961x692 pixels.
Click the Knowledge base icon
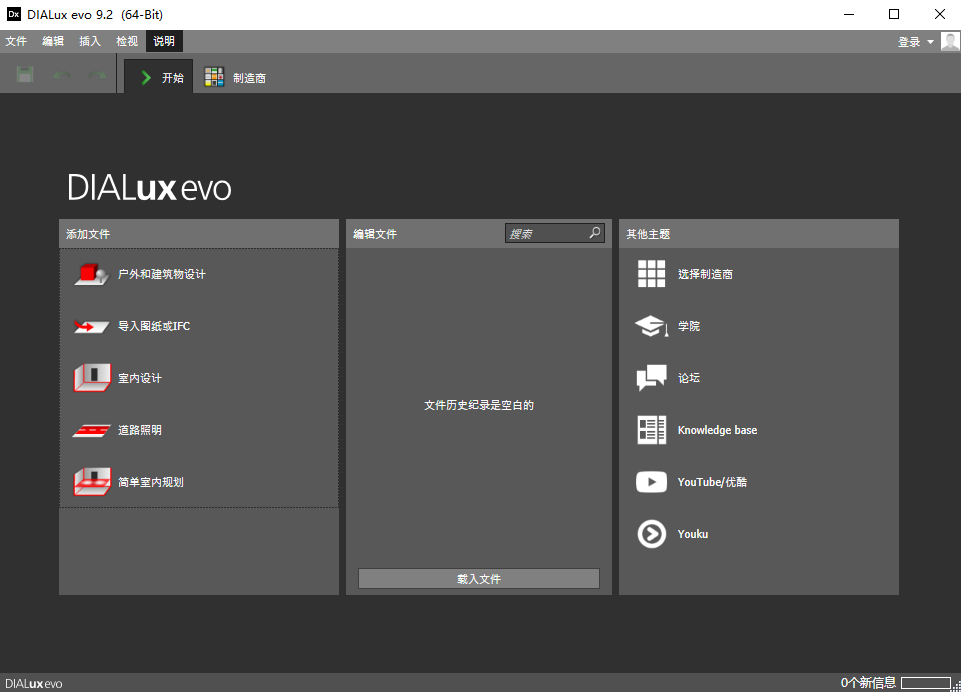tap(651, 430)
